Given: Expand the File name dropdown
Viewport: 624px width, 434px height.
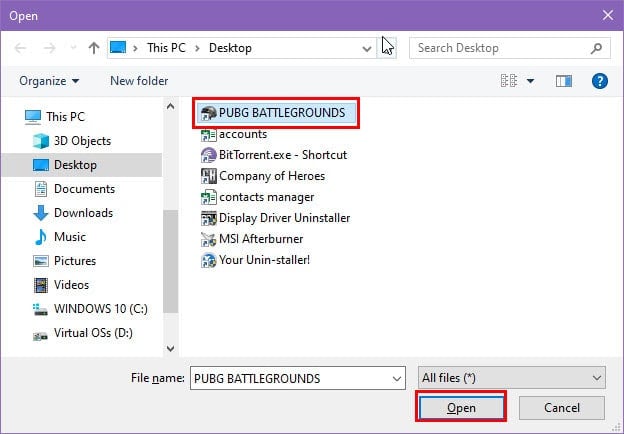Looking at the screenshot, I should coord(397,379).
